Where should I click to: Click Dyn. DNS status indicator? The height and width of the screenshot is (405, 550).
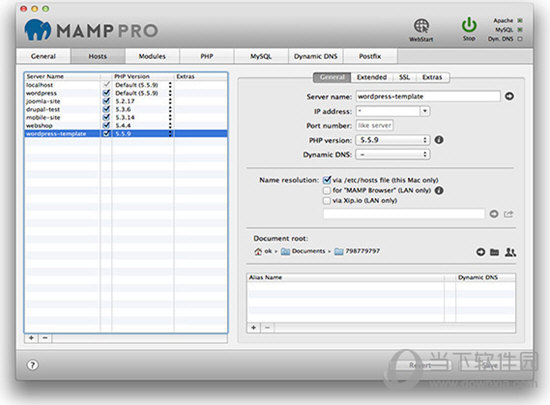(520, 39)
